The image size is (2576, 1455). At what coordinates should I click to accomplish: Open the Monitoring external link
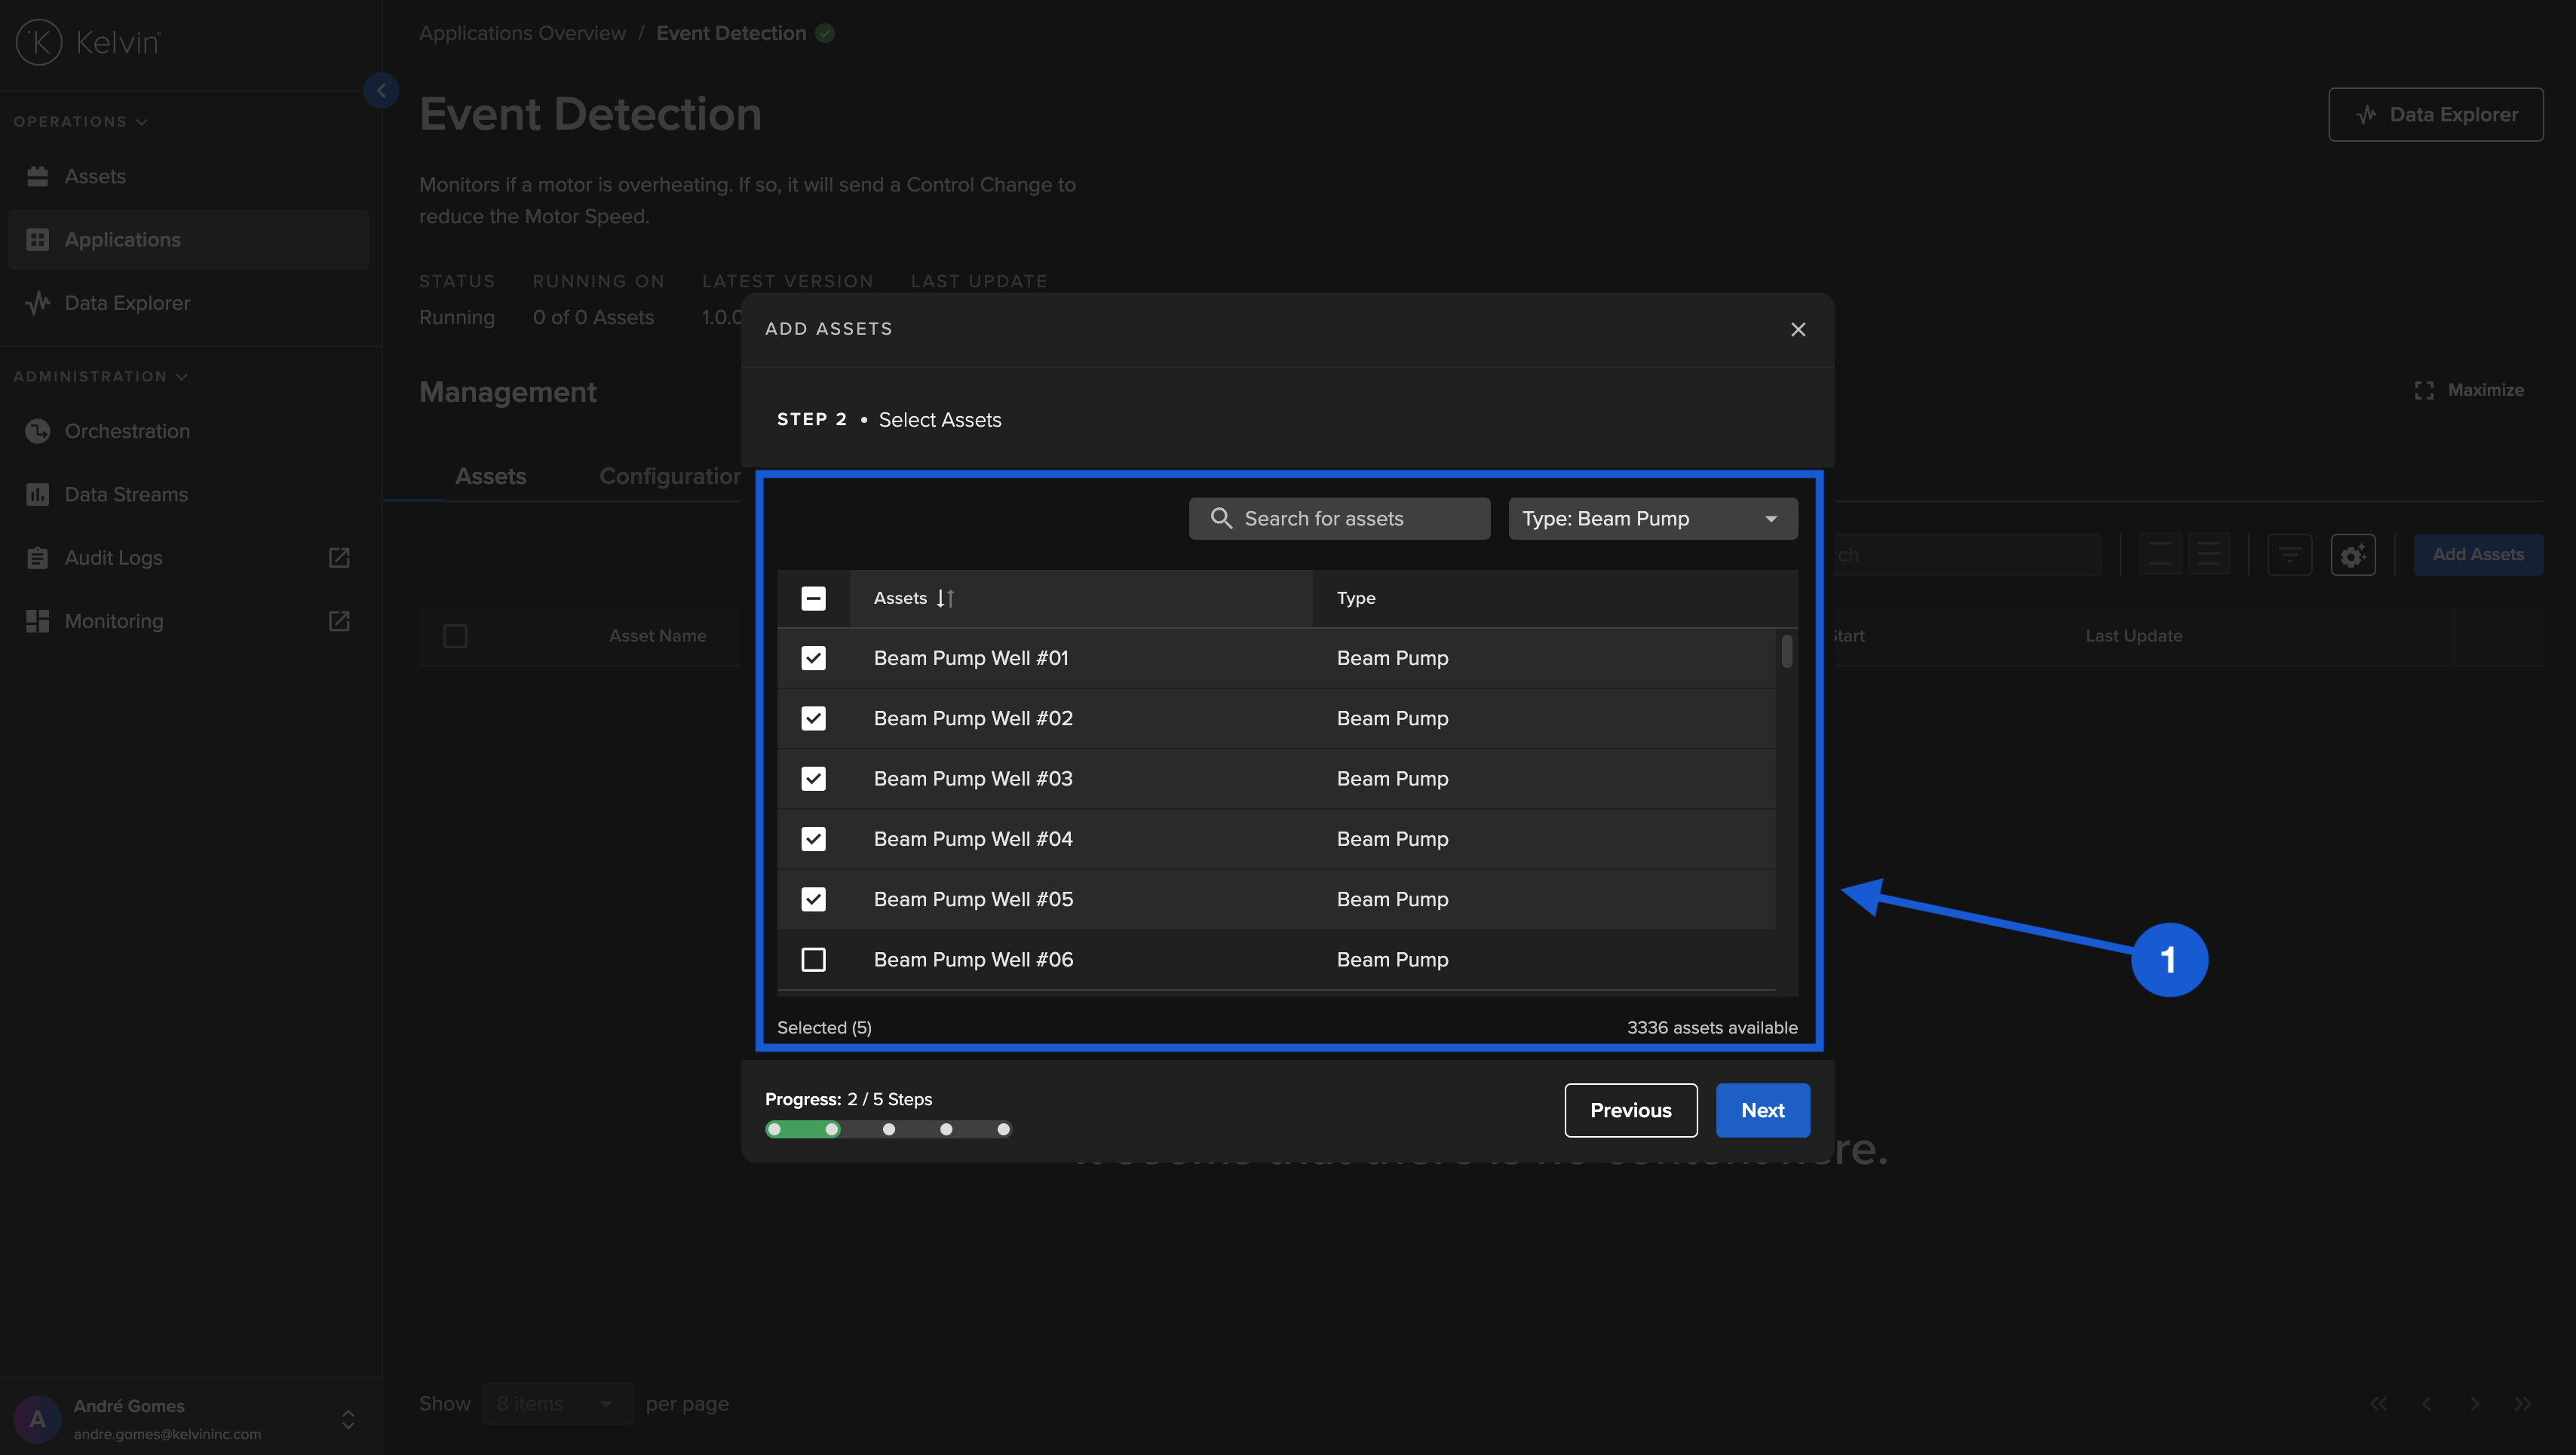click(x=338, y=621)
